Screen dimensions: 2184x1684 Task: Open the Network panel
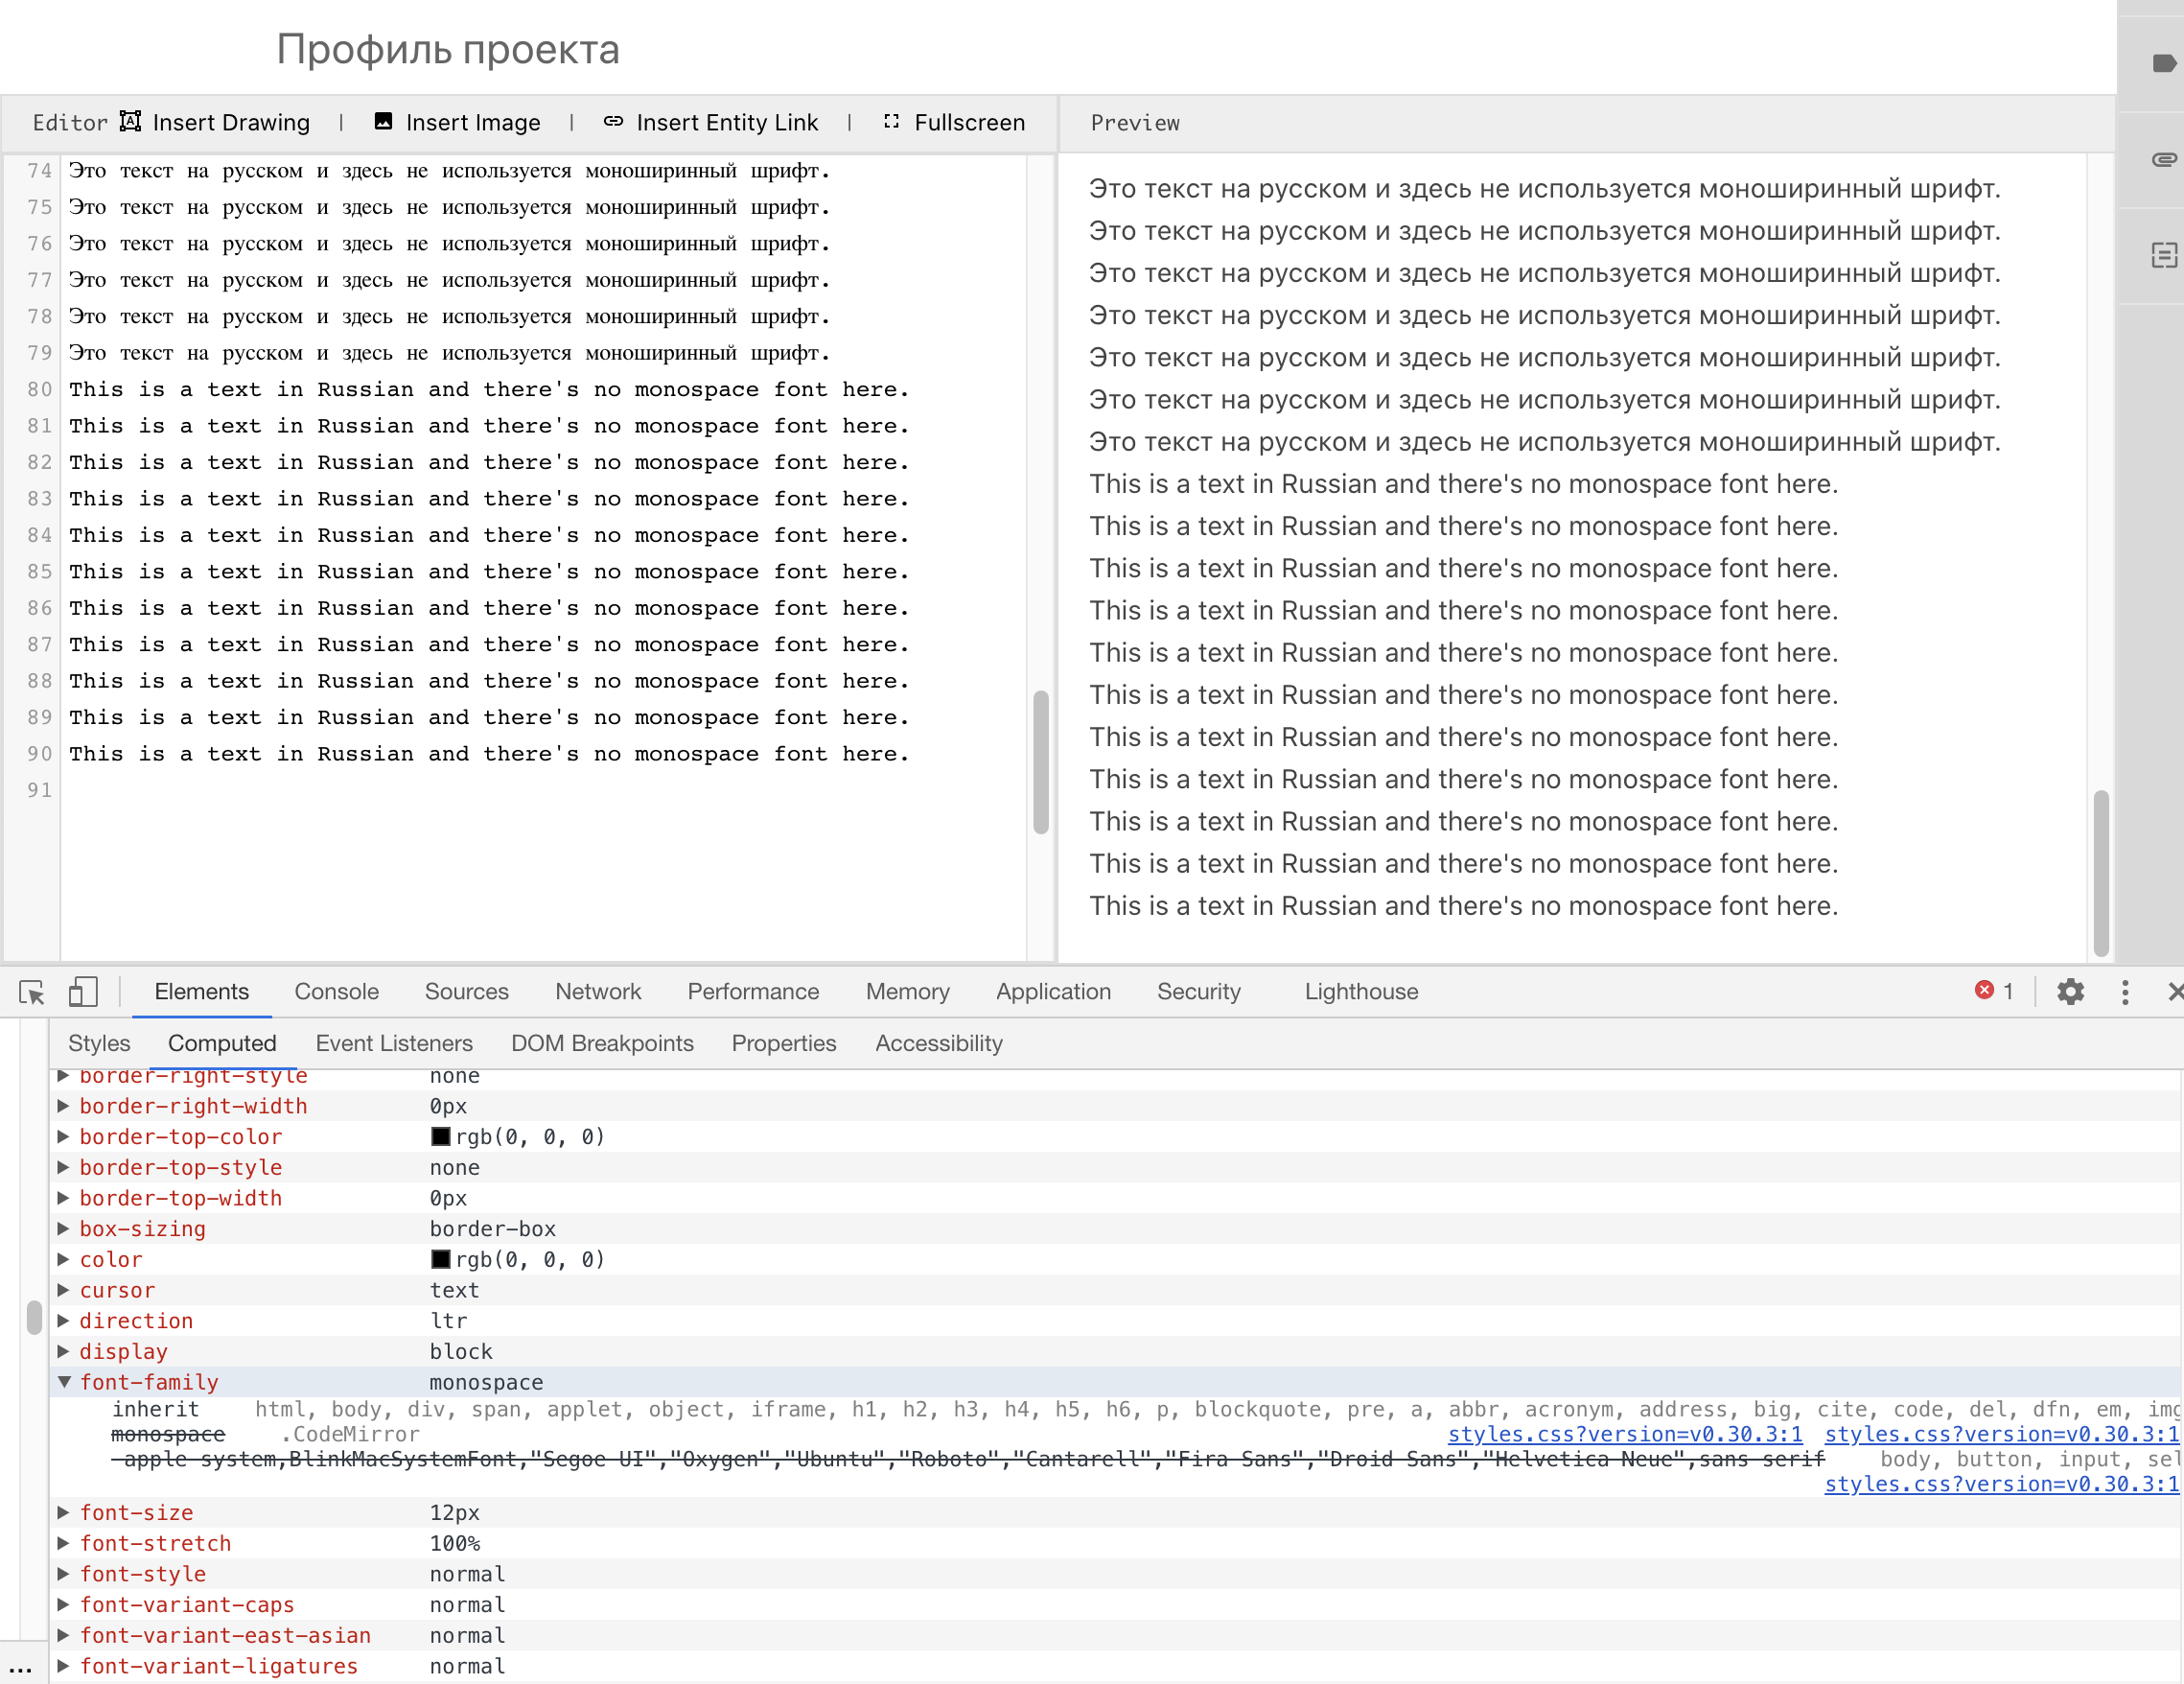pyautogui.click(x=597, y=991)
